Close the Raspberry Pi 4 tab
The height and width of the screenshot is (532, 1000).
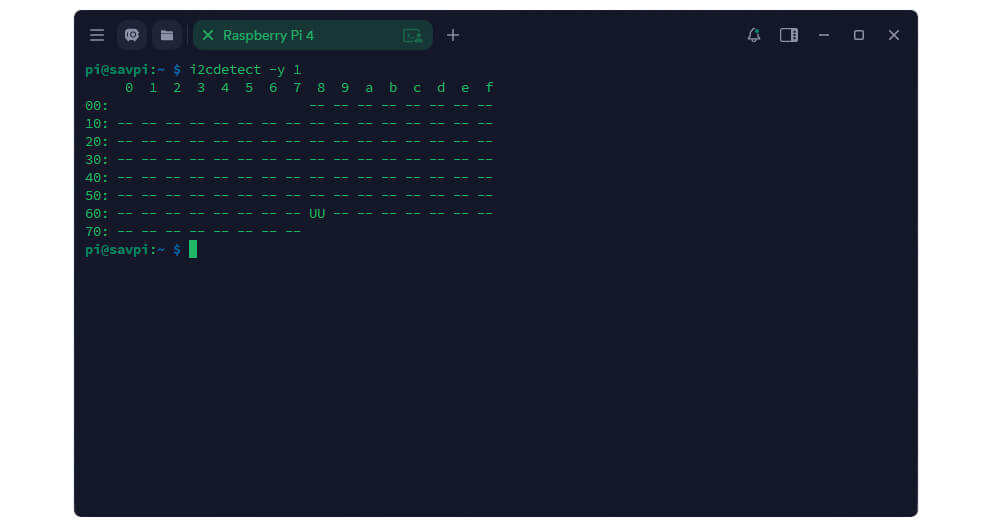208,35
